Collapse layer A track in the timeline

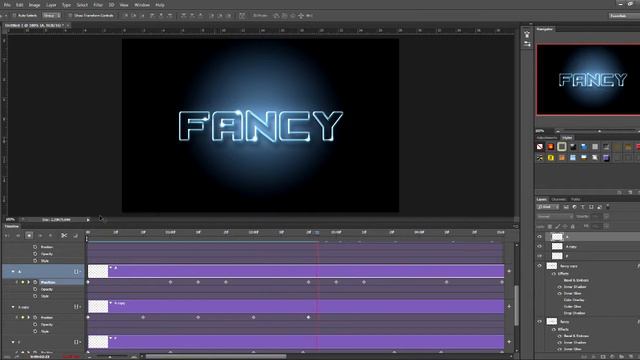tap(13, 271)
